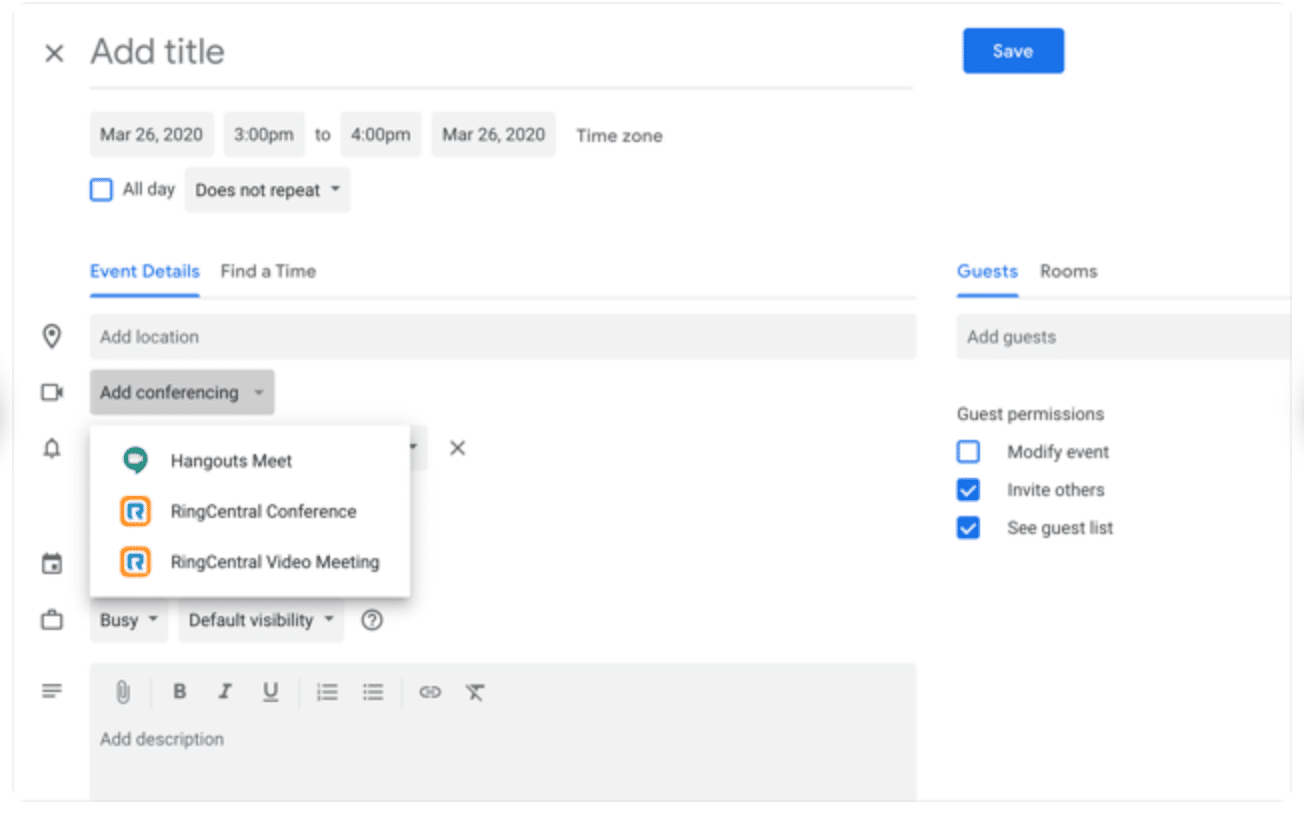This screenshot has height=816, width=1304.
Task: Switch to the Find a Time tab
Action: pos(268,271)
